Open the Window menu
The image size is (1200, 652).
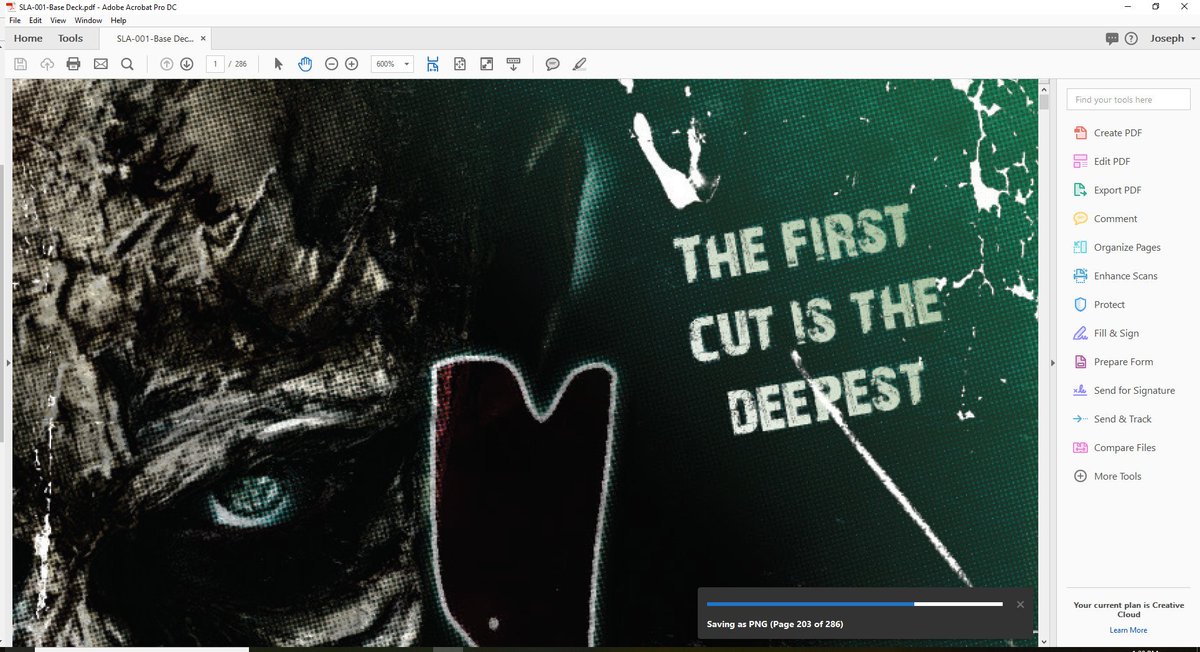click(88, 20)
